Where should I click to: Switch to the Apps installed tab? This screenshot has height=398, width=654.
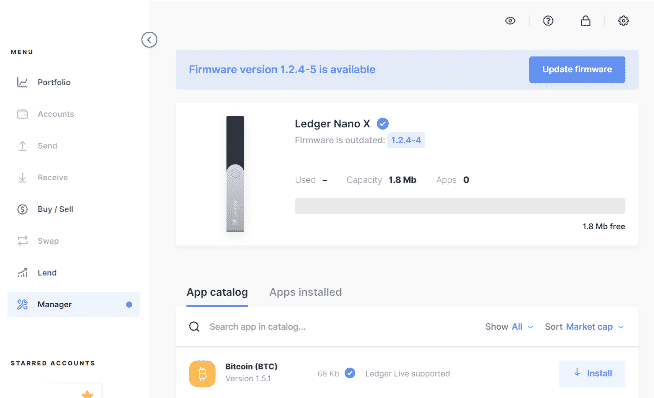click(x=305, y=292)
